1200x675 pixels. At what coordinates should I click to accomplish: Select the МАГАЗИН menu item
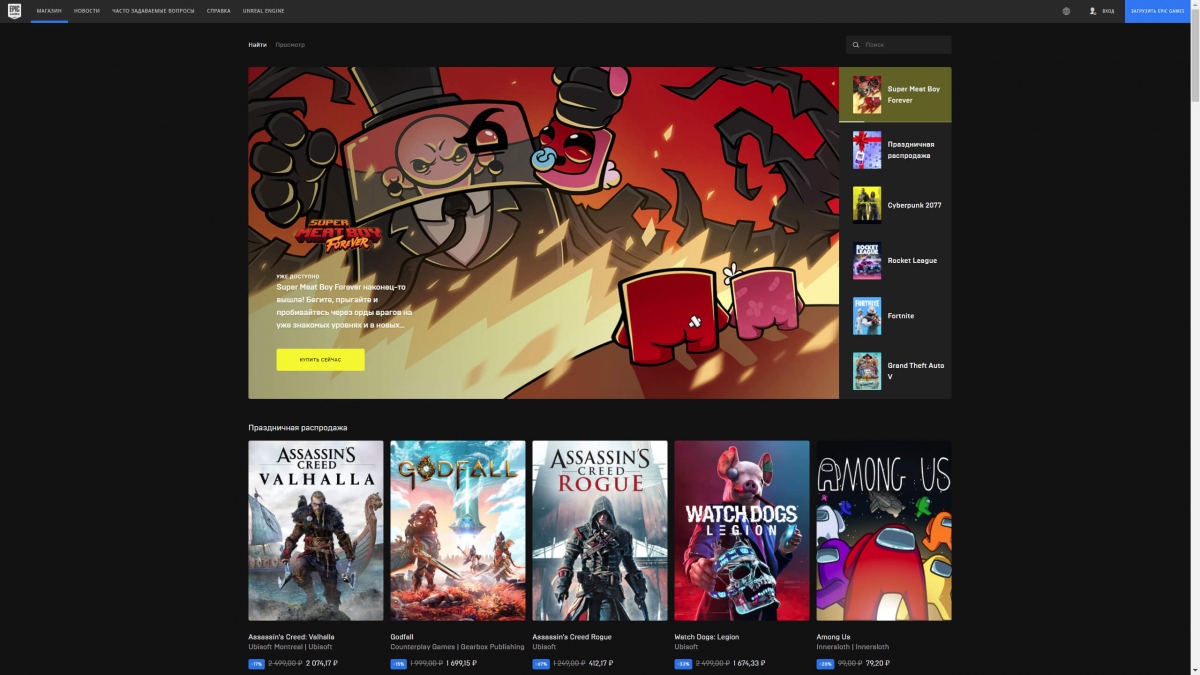tap(50, 11)
